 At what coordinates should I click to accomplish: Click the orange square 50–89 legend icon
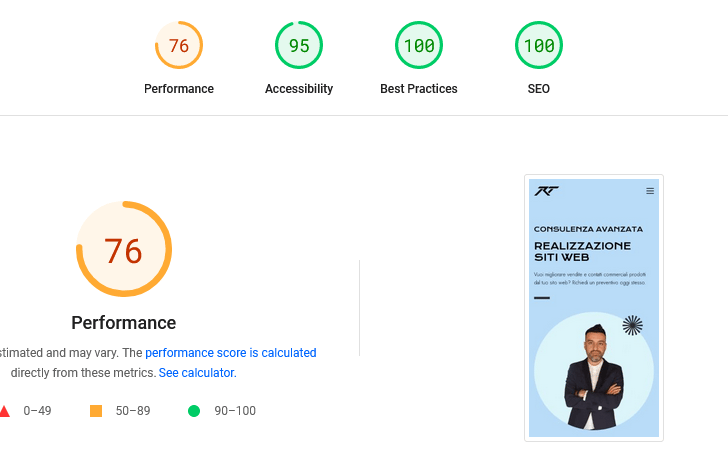(96, 411)
